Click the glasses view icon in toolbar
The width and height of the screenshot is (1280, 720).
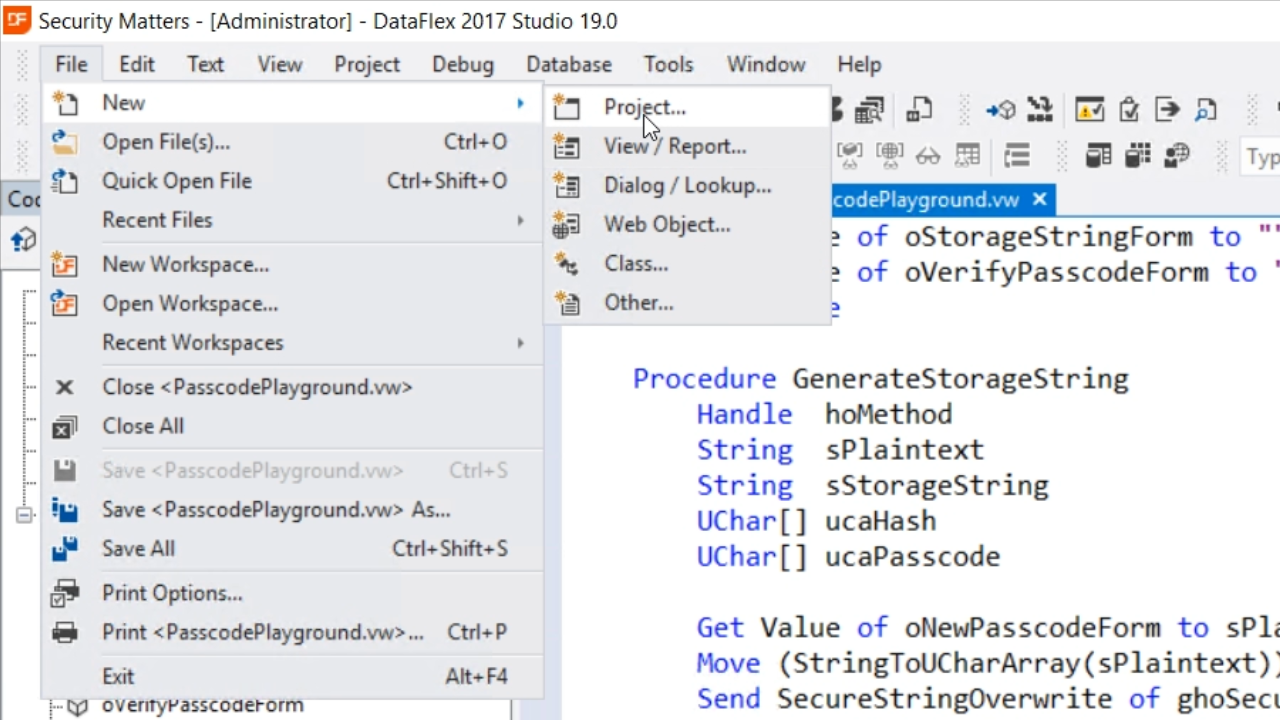[x=928, y=155]
